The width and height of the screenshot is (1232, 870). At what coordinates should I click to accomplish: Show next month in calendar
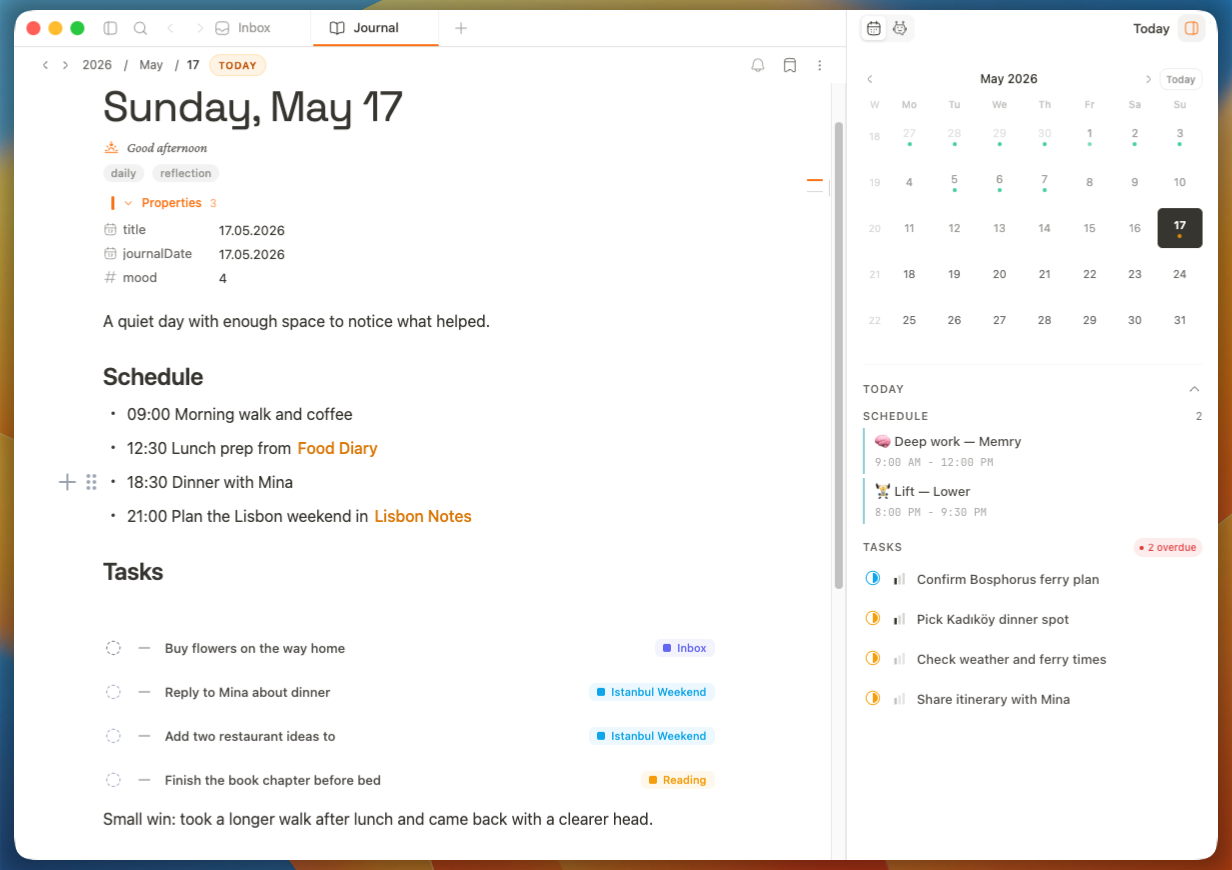click(x=1148, y=79)
